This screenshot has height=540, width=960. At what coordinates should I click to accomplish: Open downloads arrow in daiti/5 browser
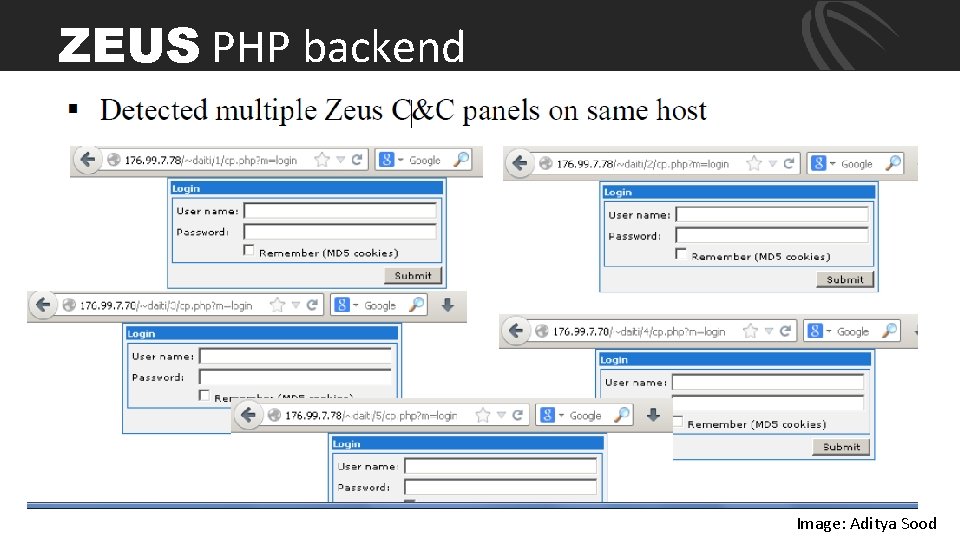coord(653,415)
